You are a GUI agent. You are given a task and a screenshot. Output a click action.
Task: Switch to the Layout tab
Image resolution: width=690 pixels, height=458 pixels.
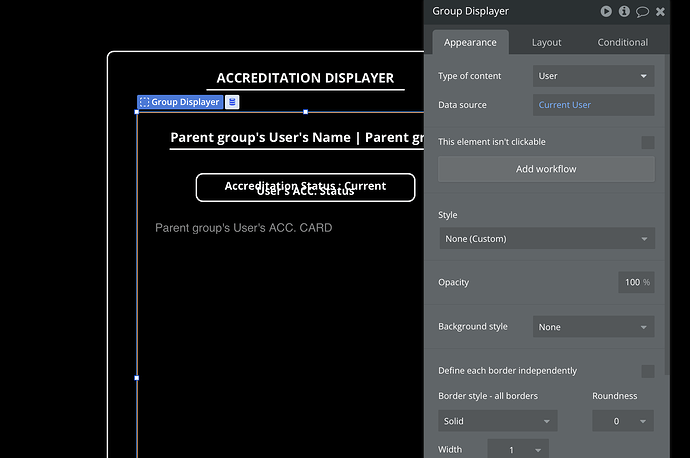546,42
